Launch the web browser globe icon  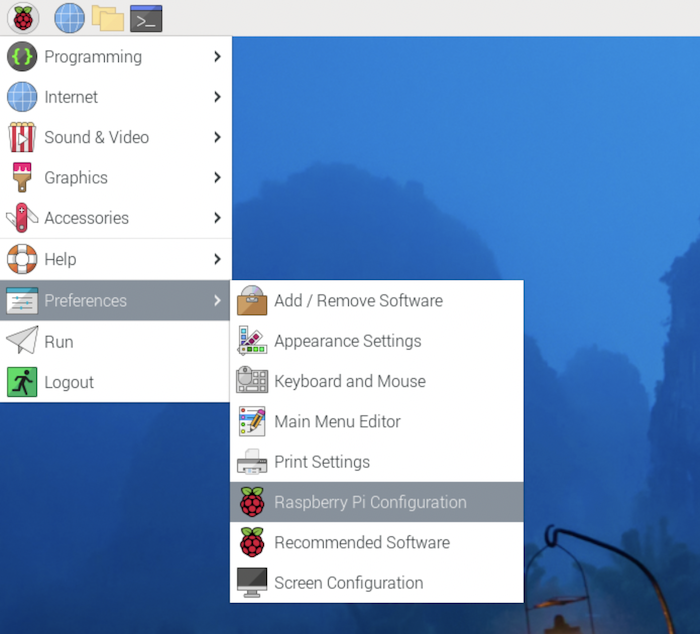click(69, 18)
